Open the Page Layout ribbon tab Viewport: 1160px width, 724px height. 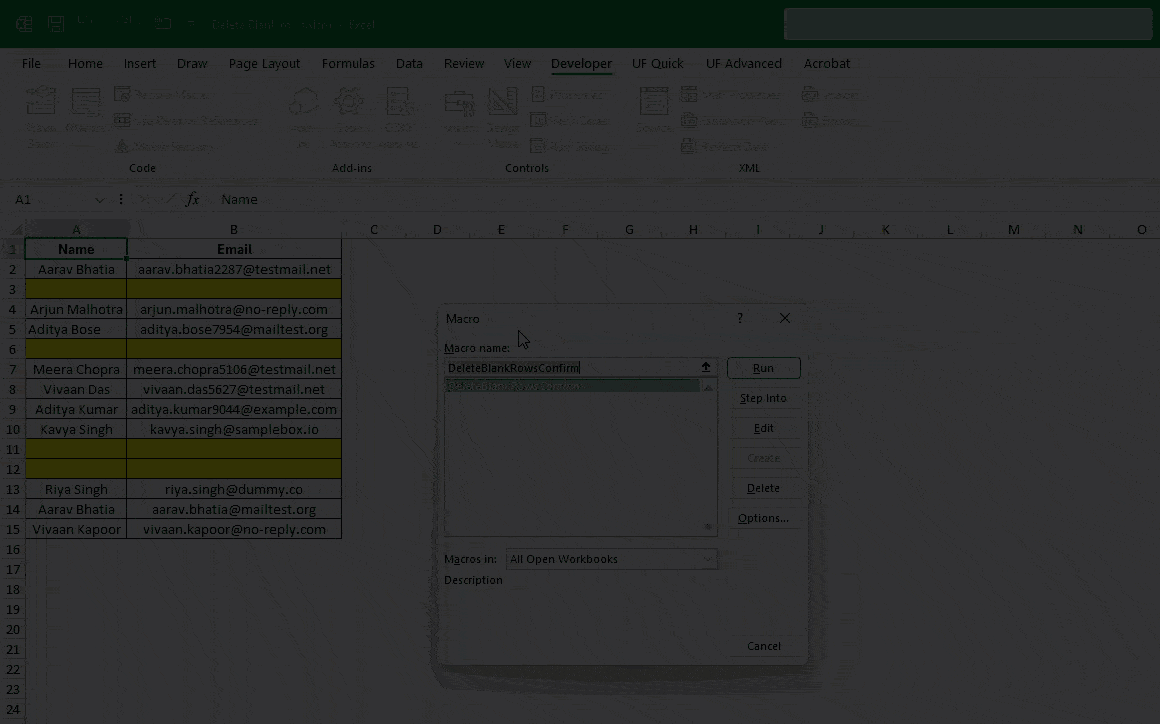[x=264, y=63]
